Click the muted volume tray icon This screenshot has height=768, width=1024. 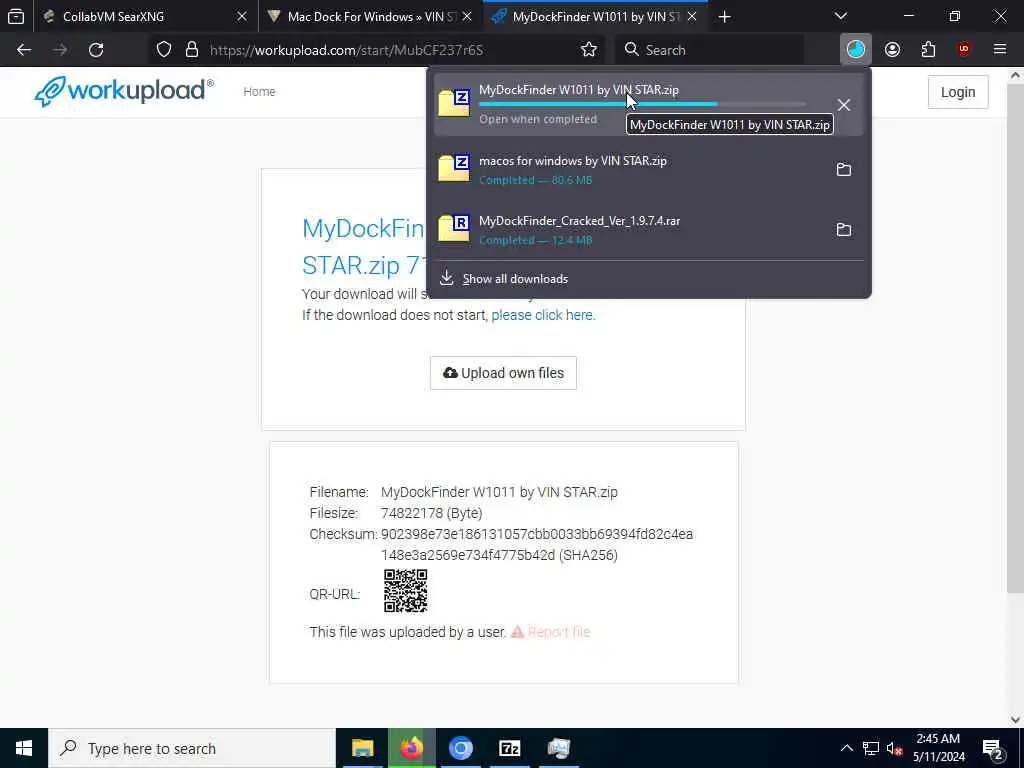pos(895,748)
